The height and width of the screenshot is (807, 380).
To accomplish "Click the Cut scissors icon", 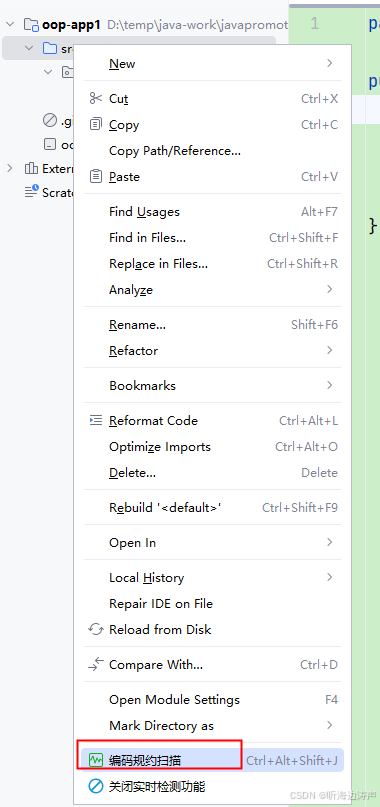I will [x=96, y=98].
